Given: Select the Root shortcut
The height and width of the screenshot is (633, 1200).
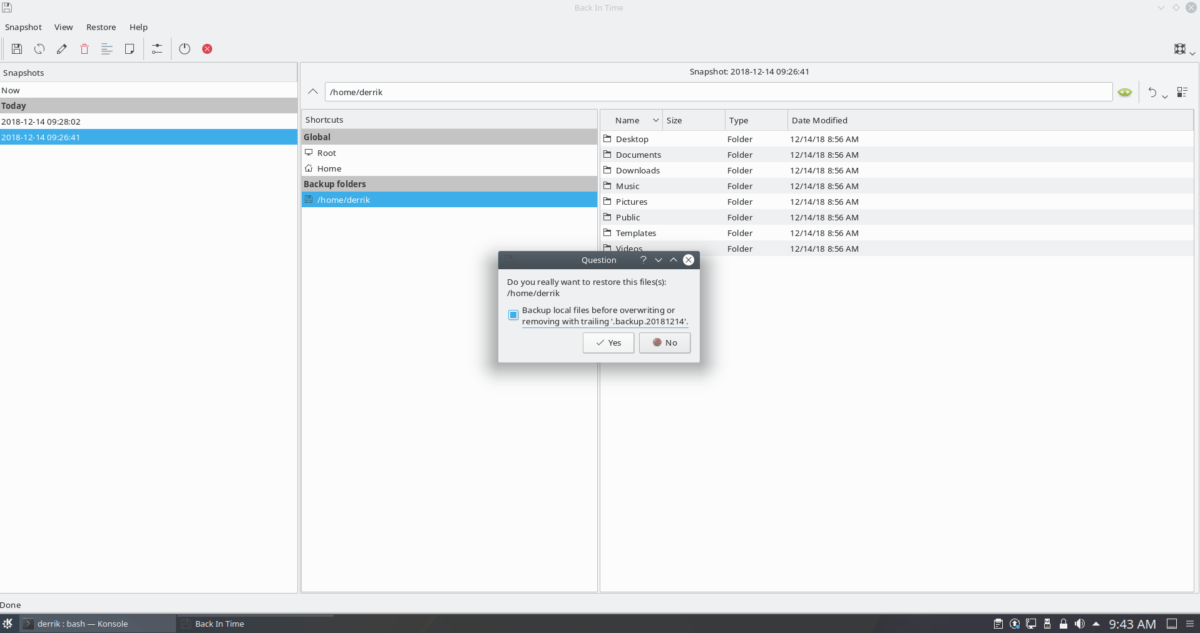Looking at the screenshot, I should 449,153.
